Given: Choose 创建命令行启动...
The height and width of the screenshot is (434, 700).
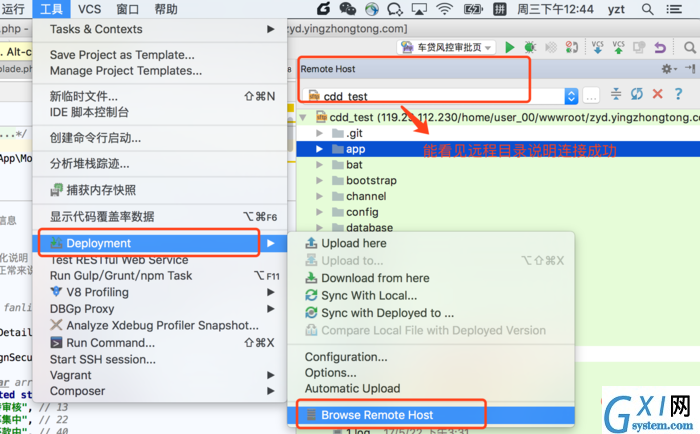Looking at the screenshot, I should [x=160, y=138].
